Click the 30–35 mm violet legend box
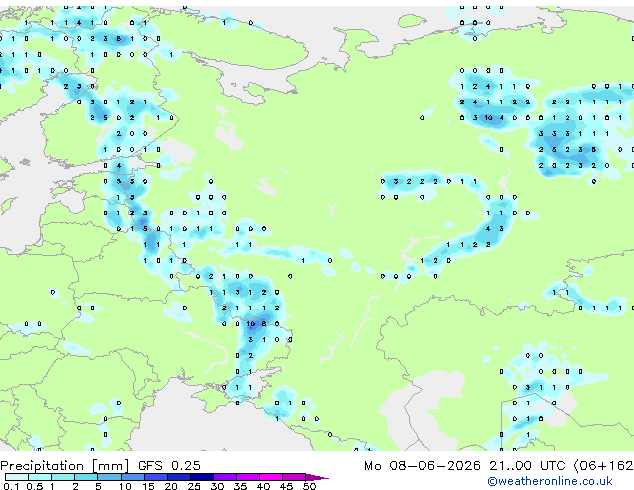This screenshot has height=490, width=634. (225, 477)
